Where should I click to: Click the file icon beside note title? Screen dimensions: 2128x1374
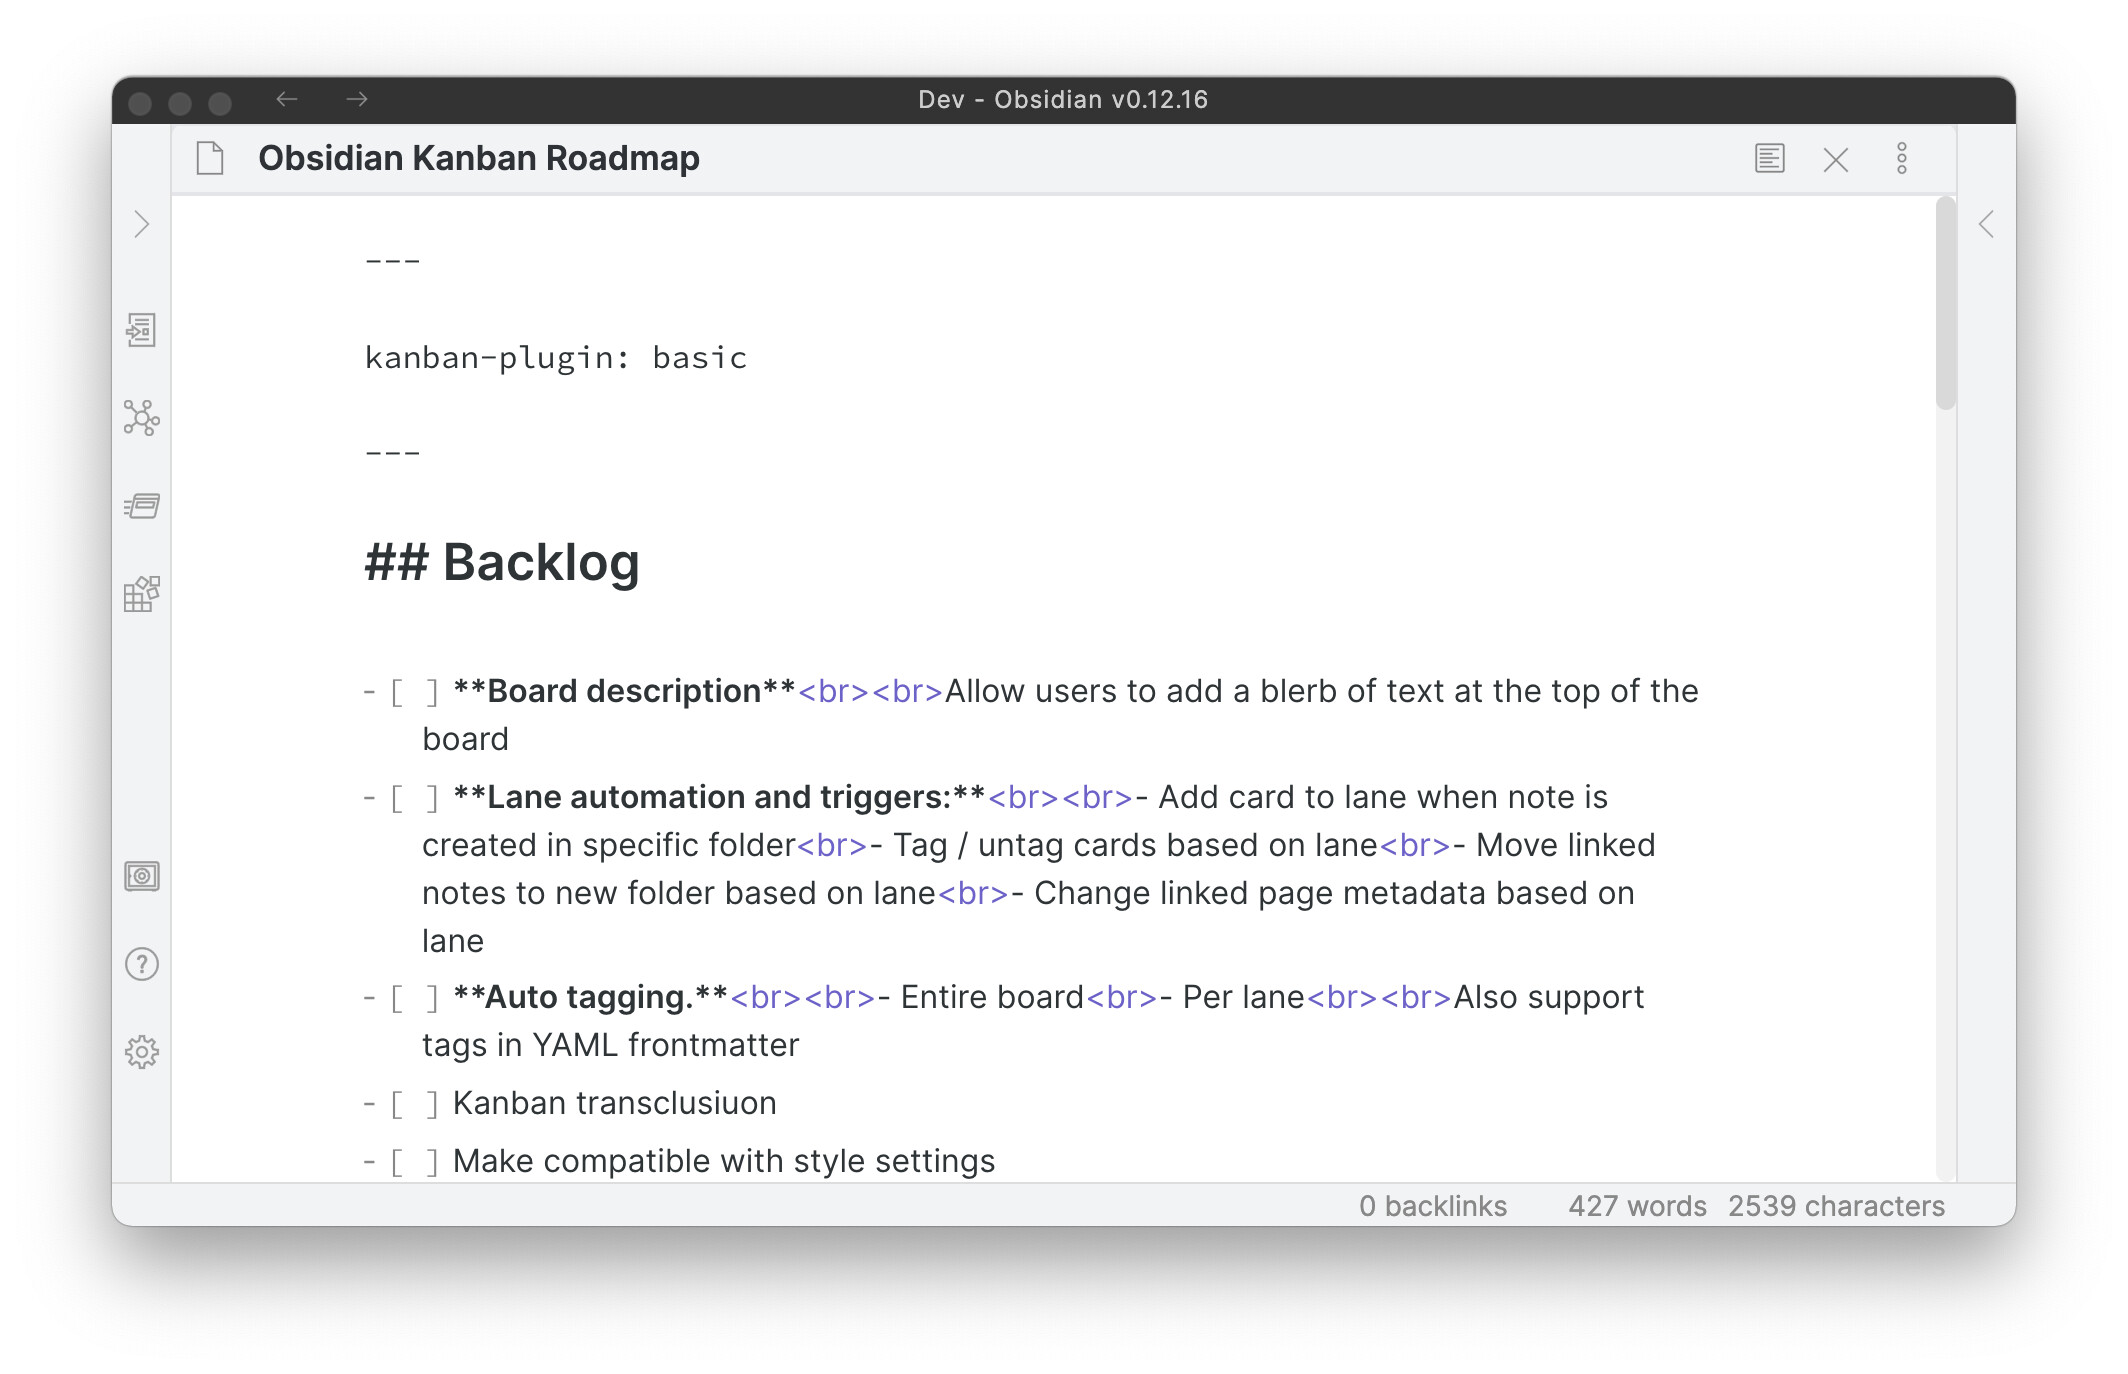click(210, 159)
